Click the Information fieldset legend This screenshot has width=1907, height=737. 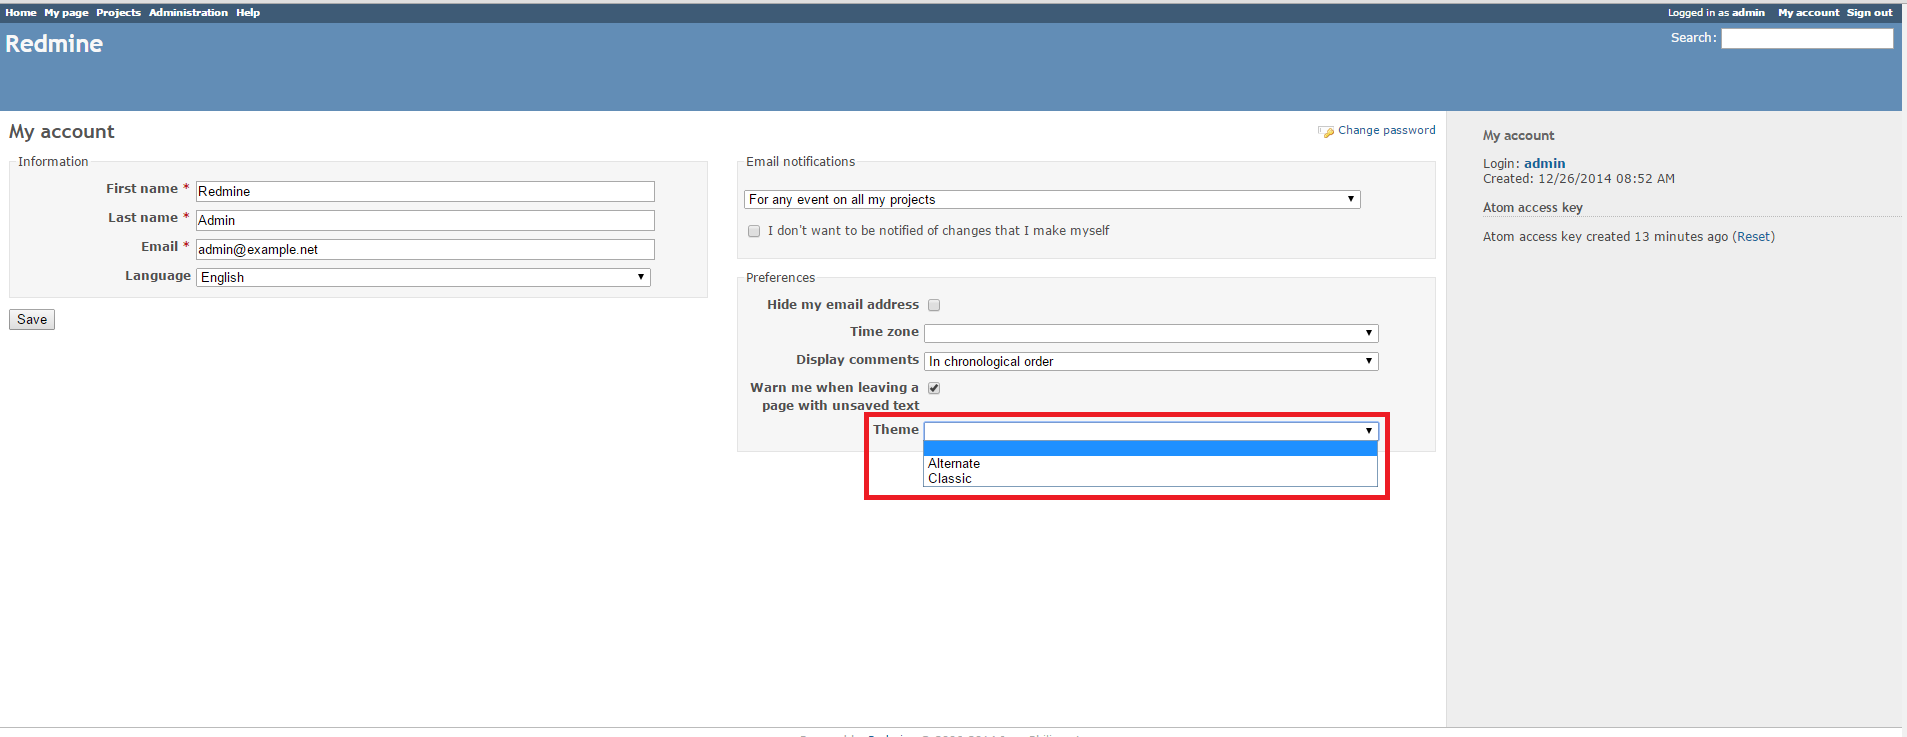point(53,162)
